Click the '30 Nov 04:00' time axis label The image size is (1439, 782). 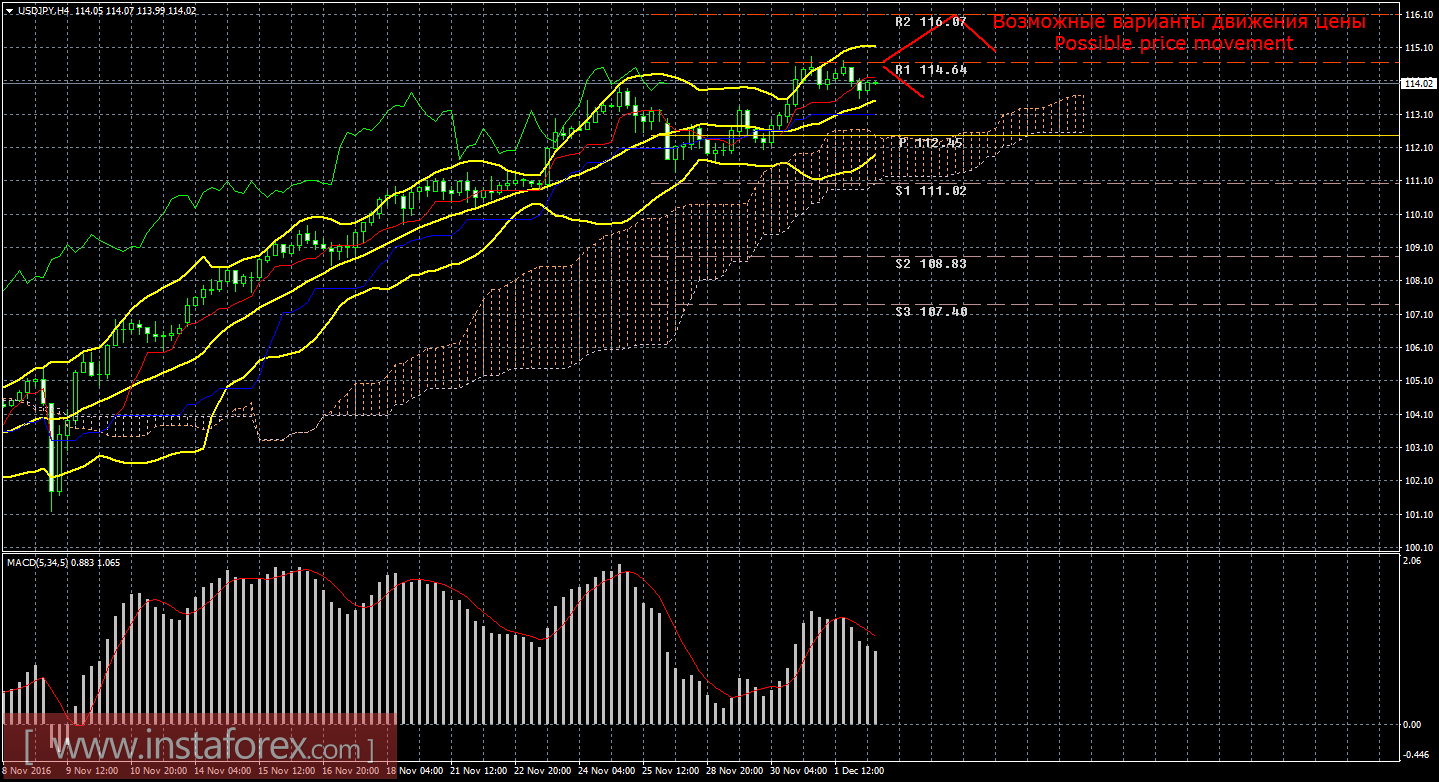pos(798,771)
